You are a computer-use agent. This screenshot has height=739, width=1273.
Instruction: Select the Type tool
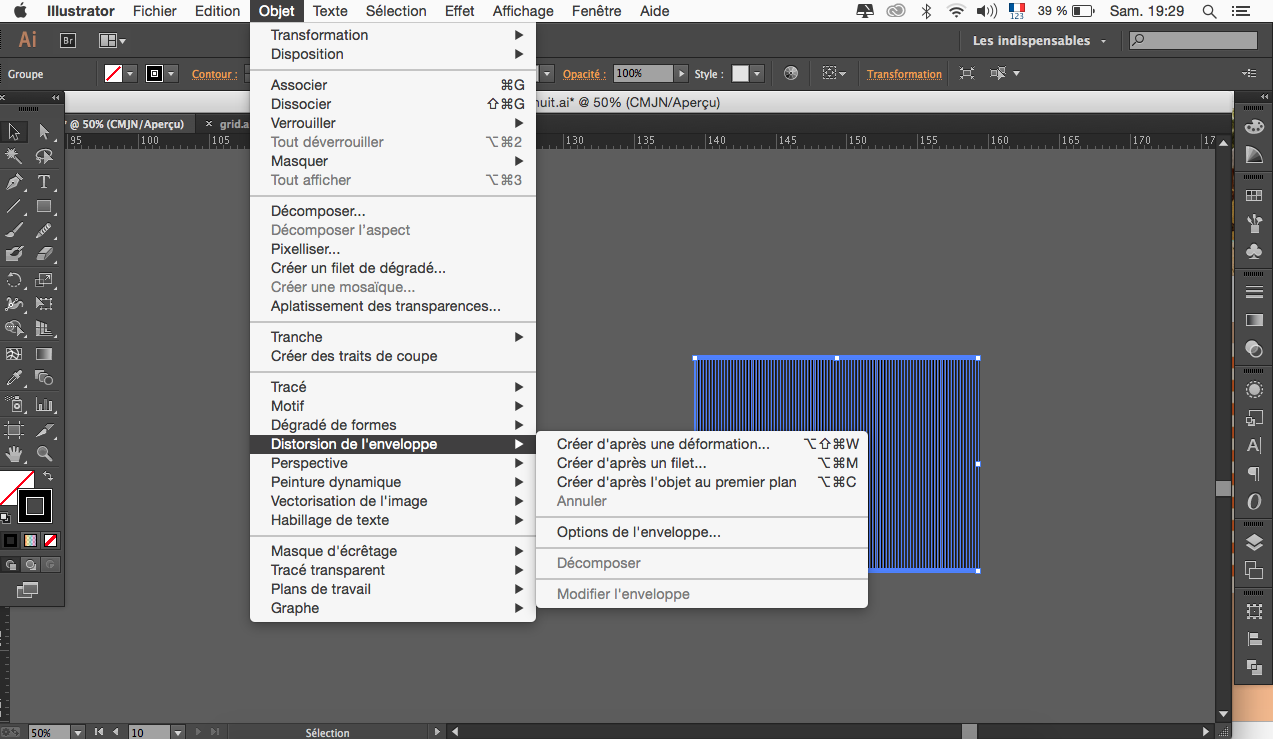point(44,182)
